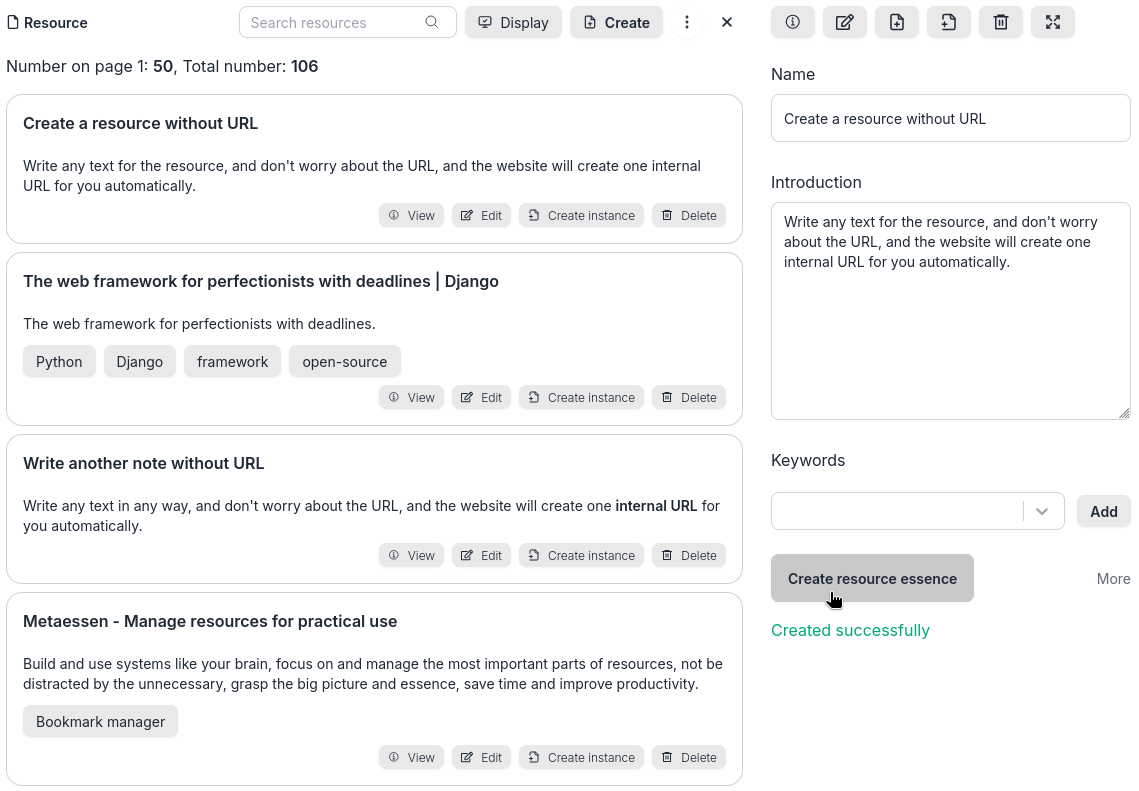Viewport: 1139px width, 791px height.
Task: Expand the More options link
Action: point(1113,579)
